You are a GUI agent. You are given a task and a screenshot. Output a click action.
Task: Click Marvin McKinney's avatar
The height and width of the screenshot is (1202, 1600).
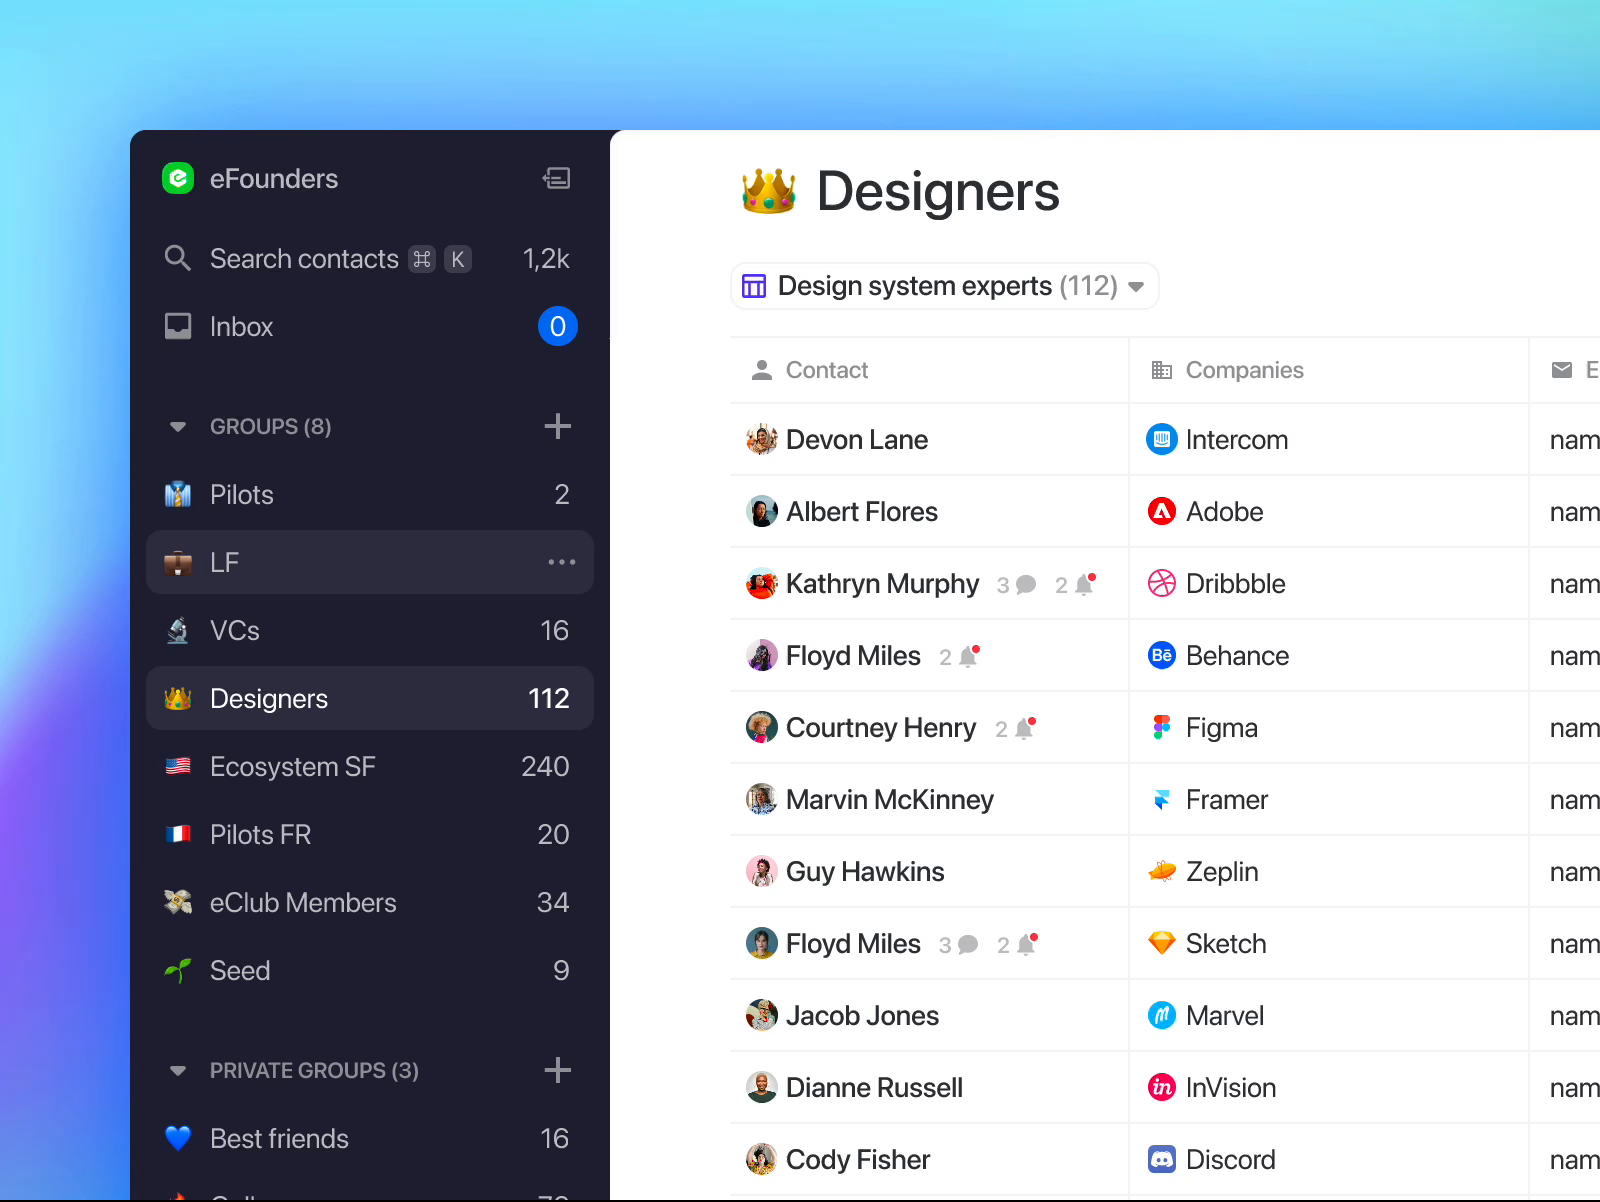[x=762, y=799]
